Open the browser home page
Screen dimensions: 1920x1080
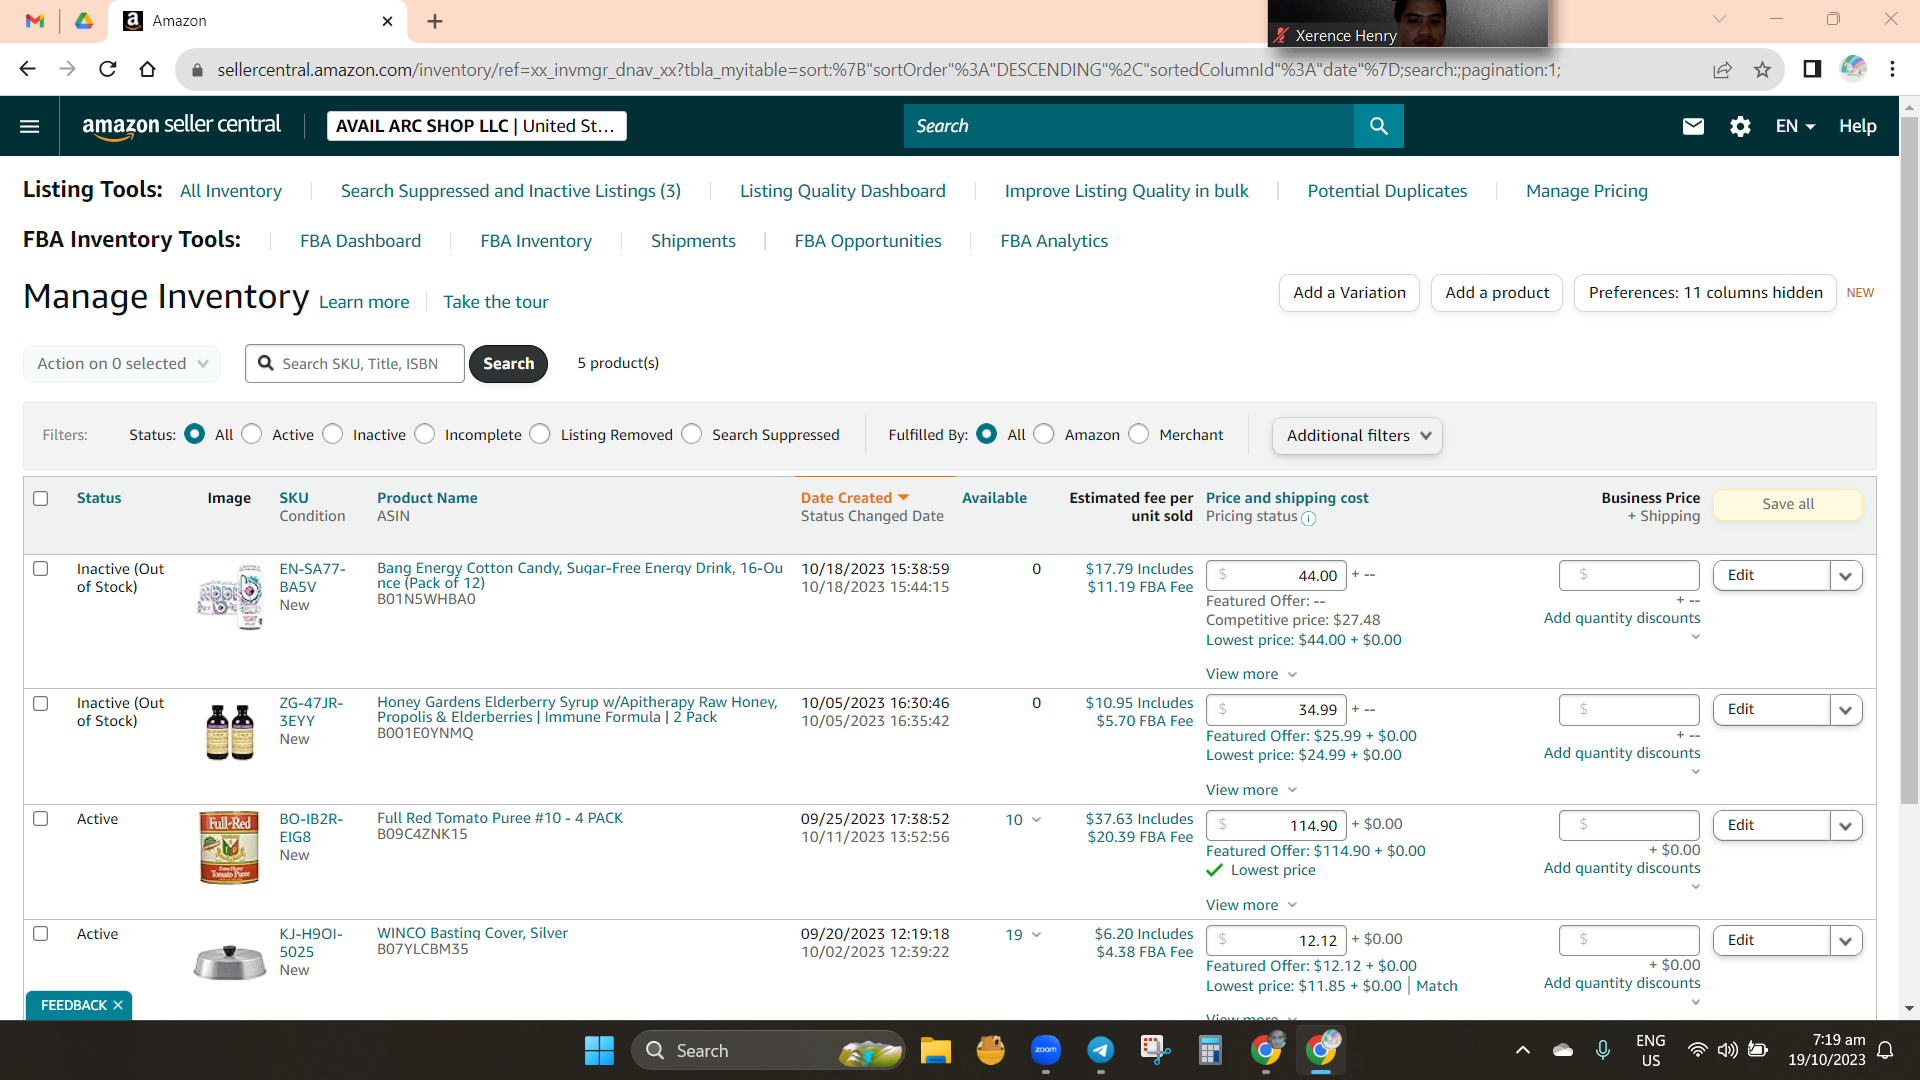tap(148, 69)
